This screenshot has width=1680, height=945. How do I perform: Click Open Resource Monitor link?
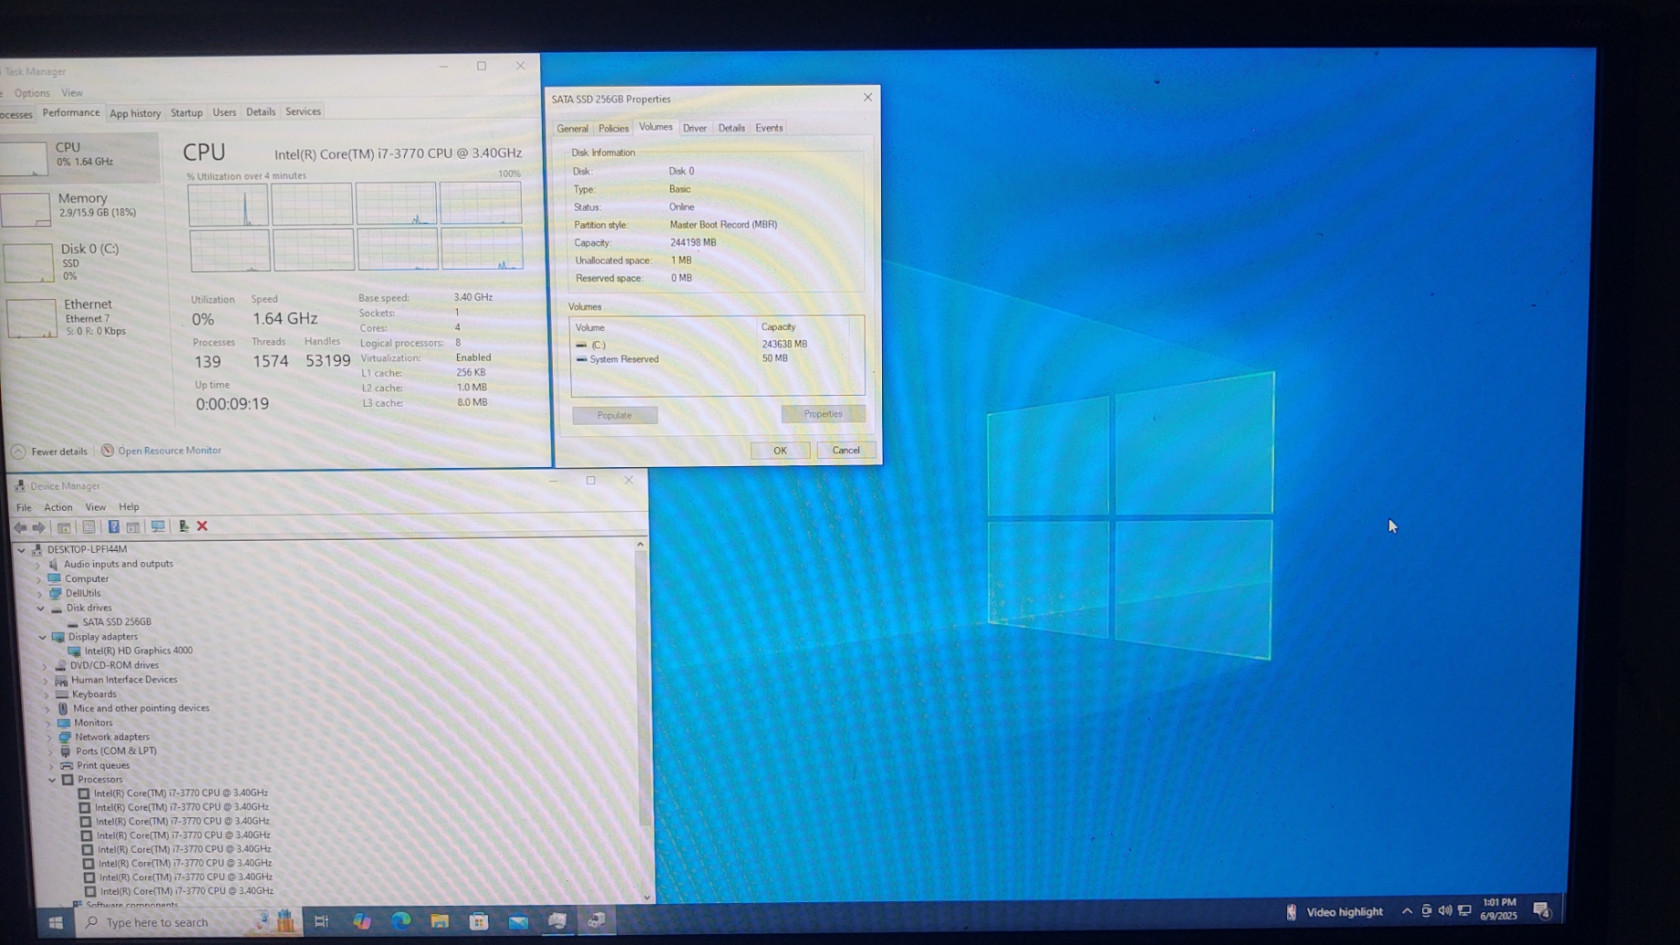pyautogui.click(x=169, y=451)
